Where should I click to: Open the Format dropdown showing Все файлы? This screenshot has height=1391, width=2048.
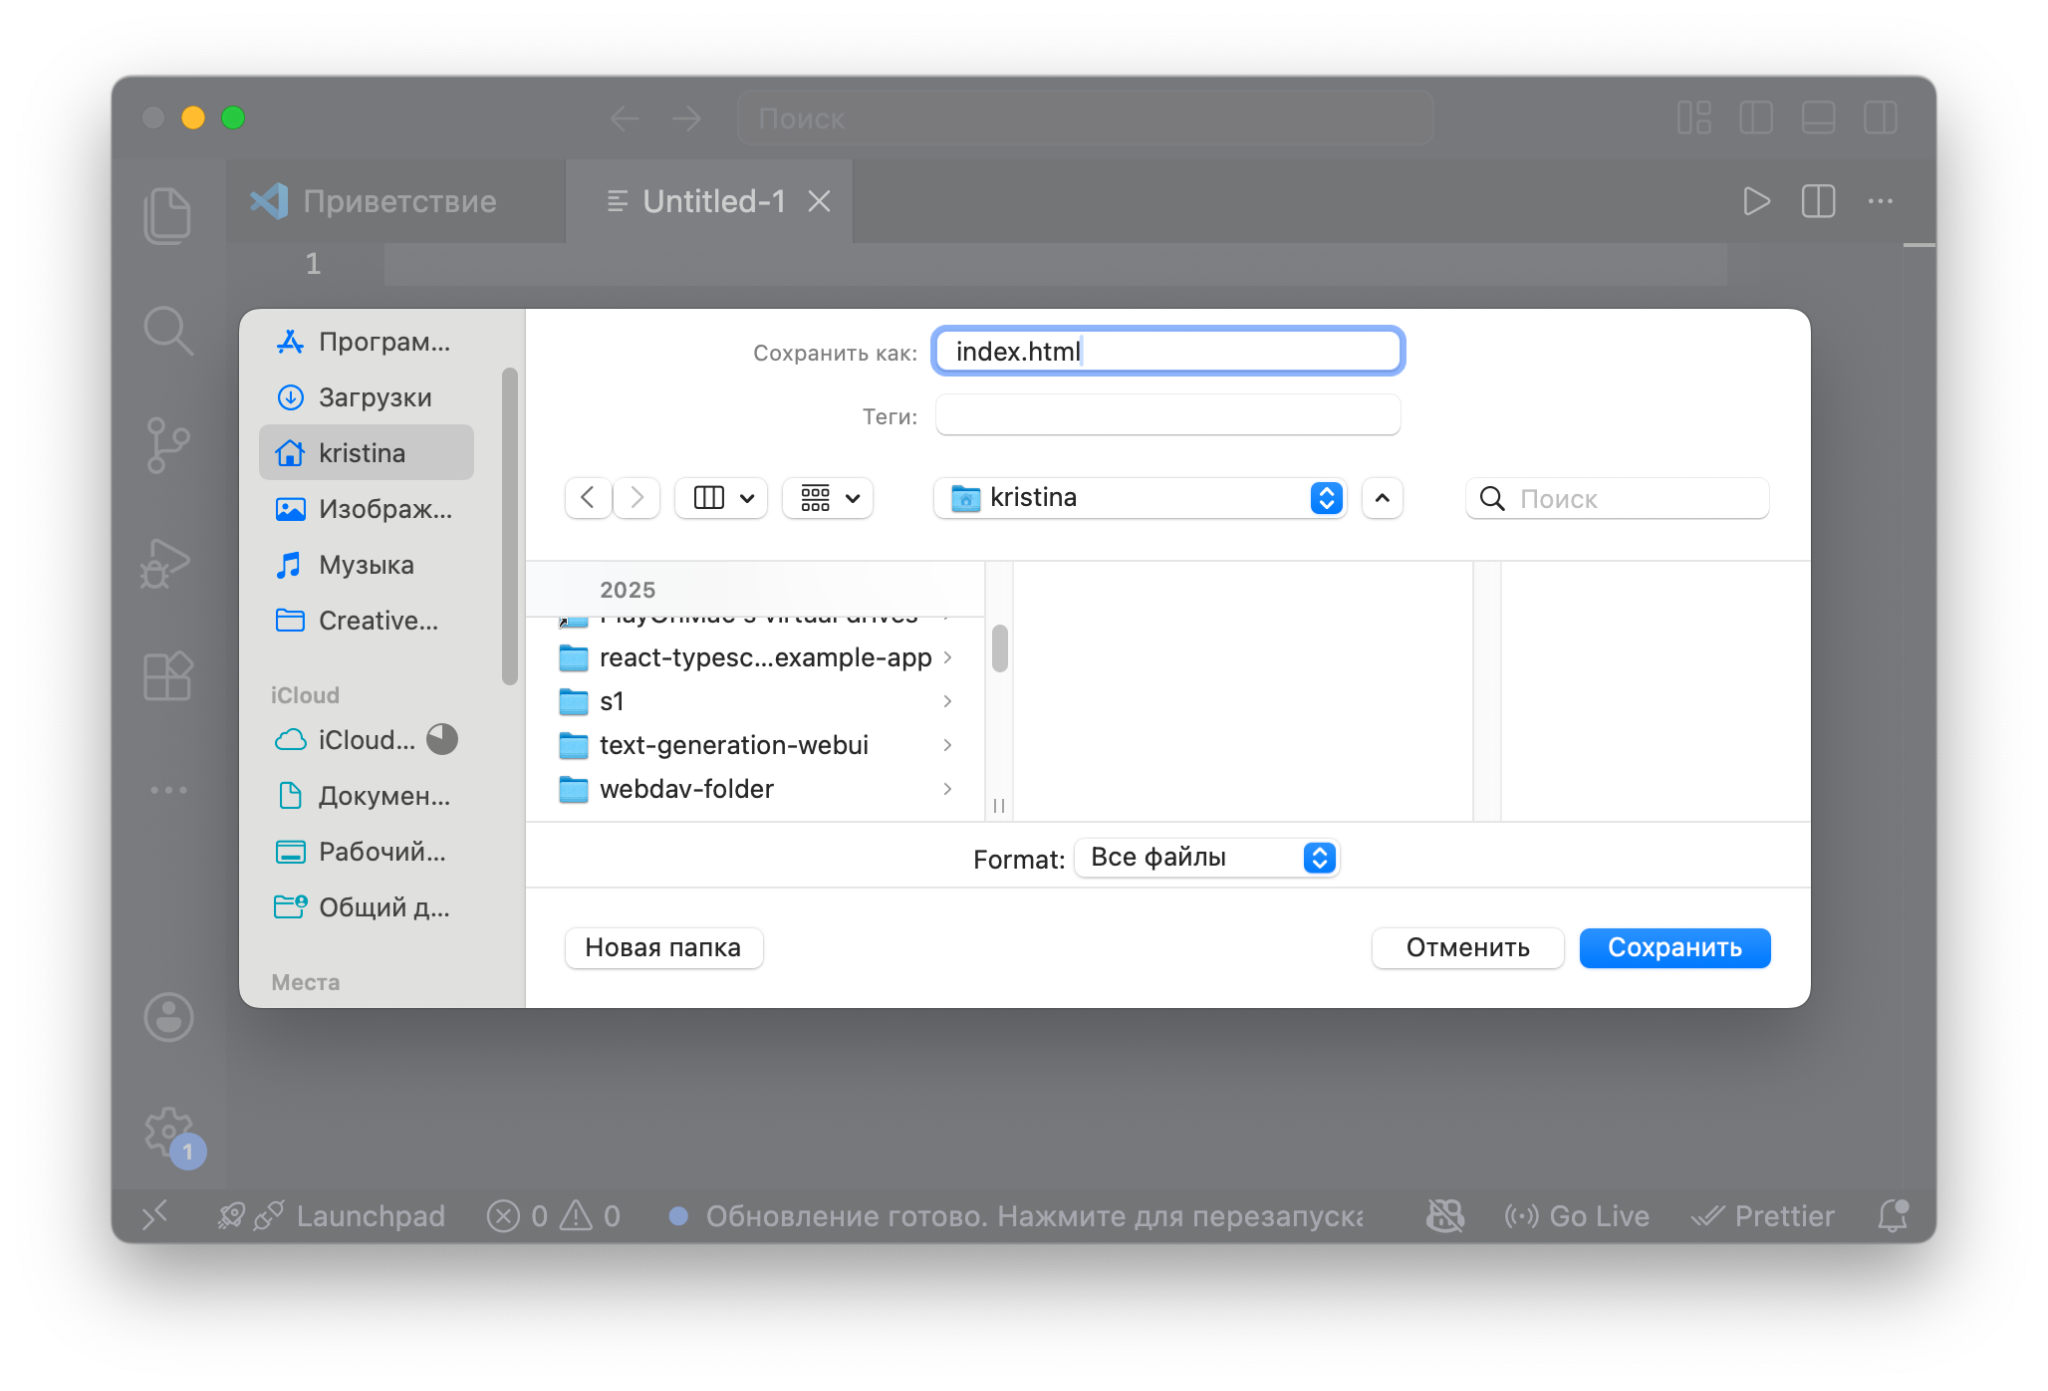tap(1207, 858)
